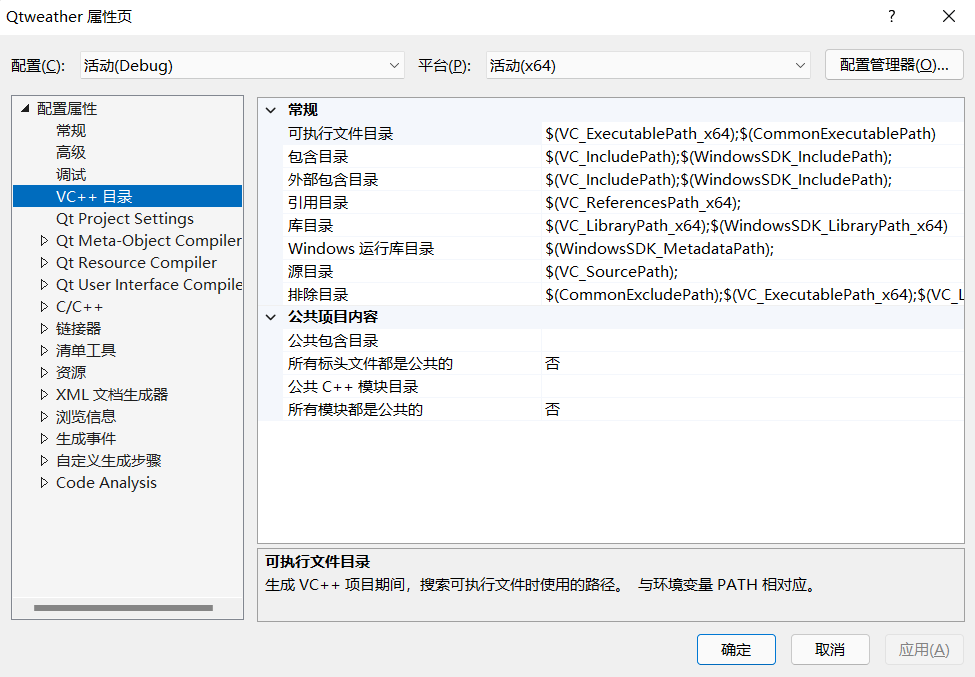Click the 应用 apply button
This screenshot has width=975, height=677.
(x=924, y=650)
